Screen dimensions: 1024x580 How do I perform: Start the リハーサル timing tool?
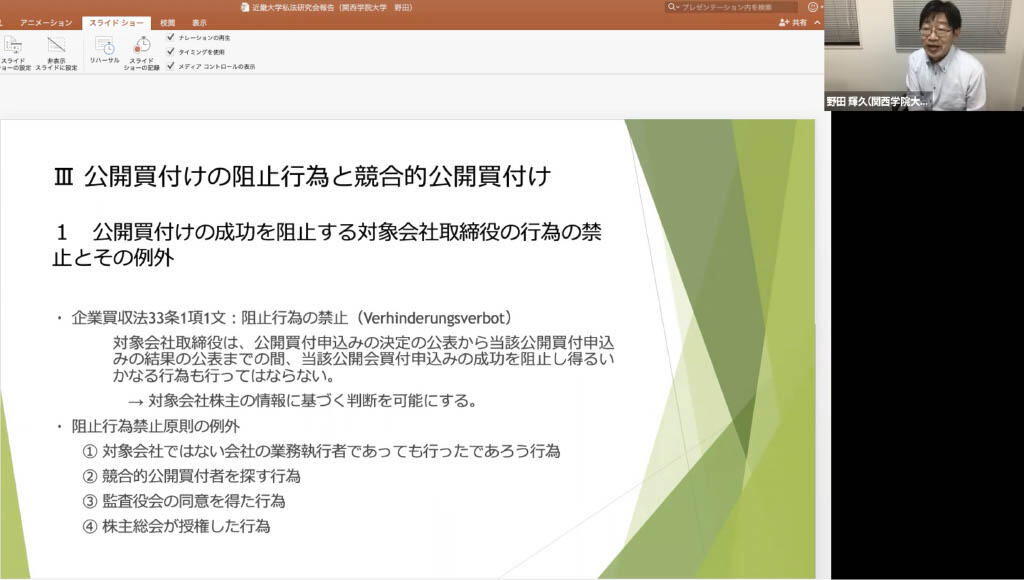[104, 46]
